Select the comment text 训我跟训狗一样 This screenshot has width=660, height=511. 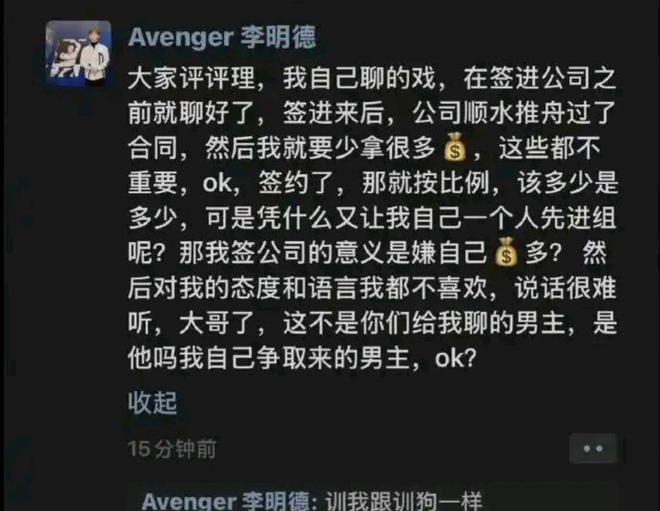point(403,501)
